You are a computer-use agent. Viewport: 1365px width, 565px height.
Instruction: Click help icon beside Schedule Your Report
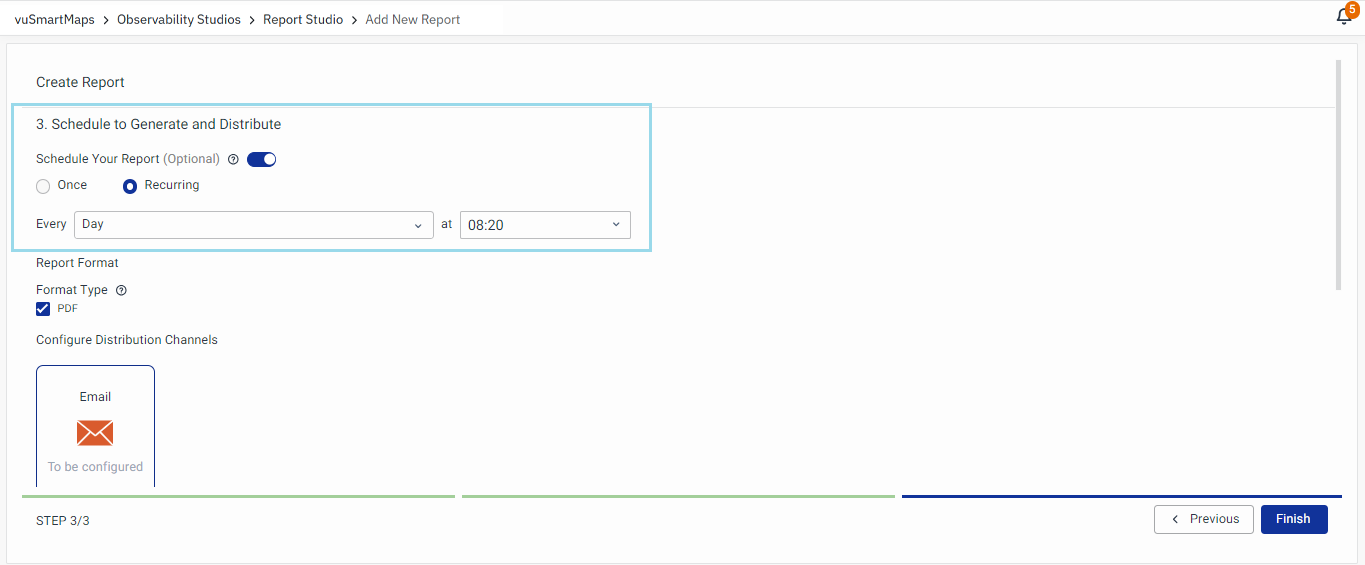(233, 159)
